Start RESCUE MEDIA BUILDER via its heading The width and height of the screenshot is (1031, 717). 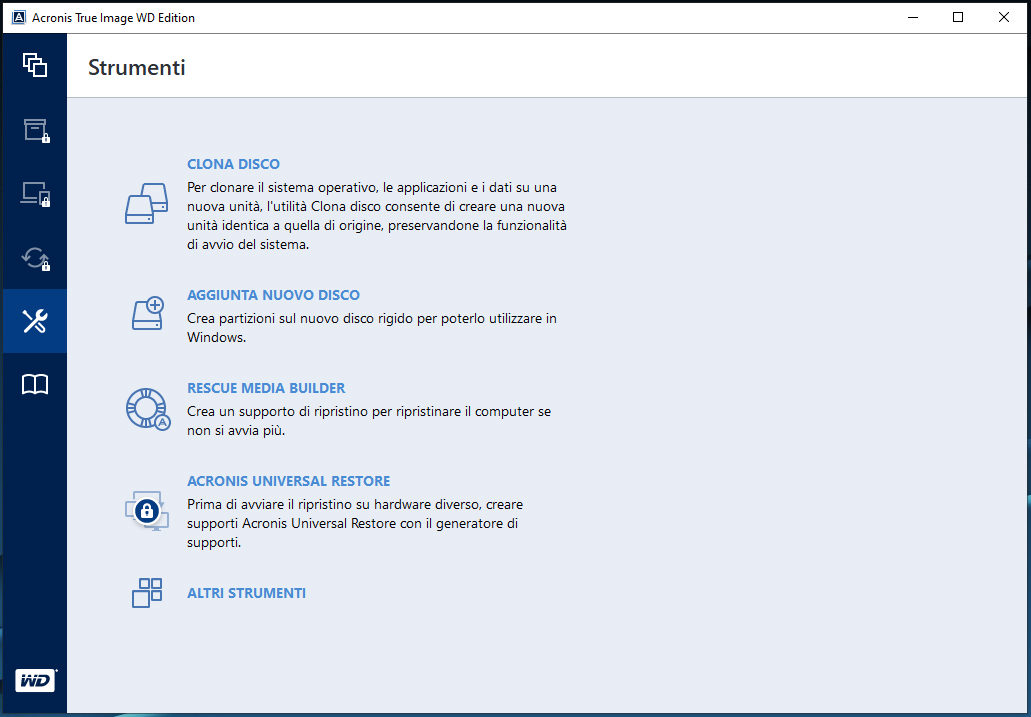(x=266, y=388)
